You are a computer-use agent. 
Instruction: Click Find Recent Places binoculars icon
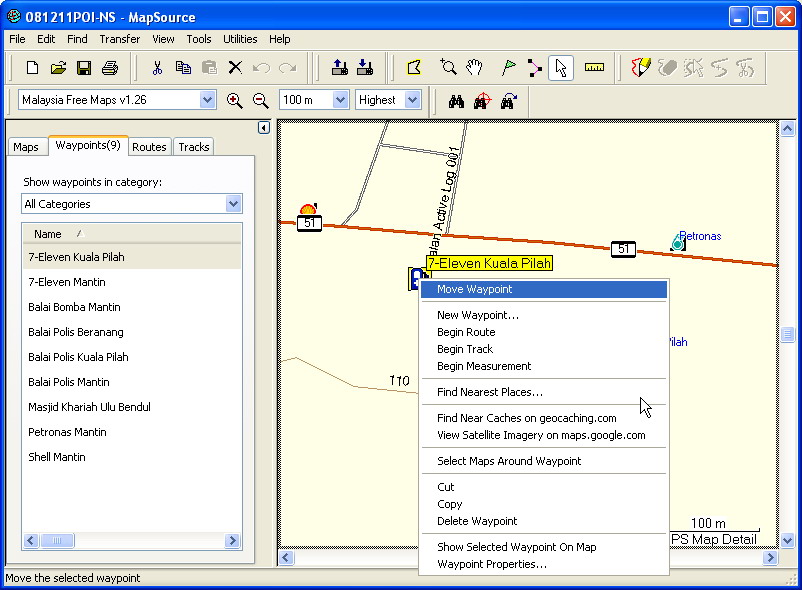tap(508, 101)
